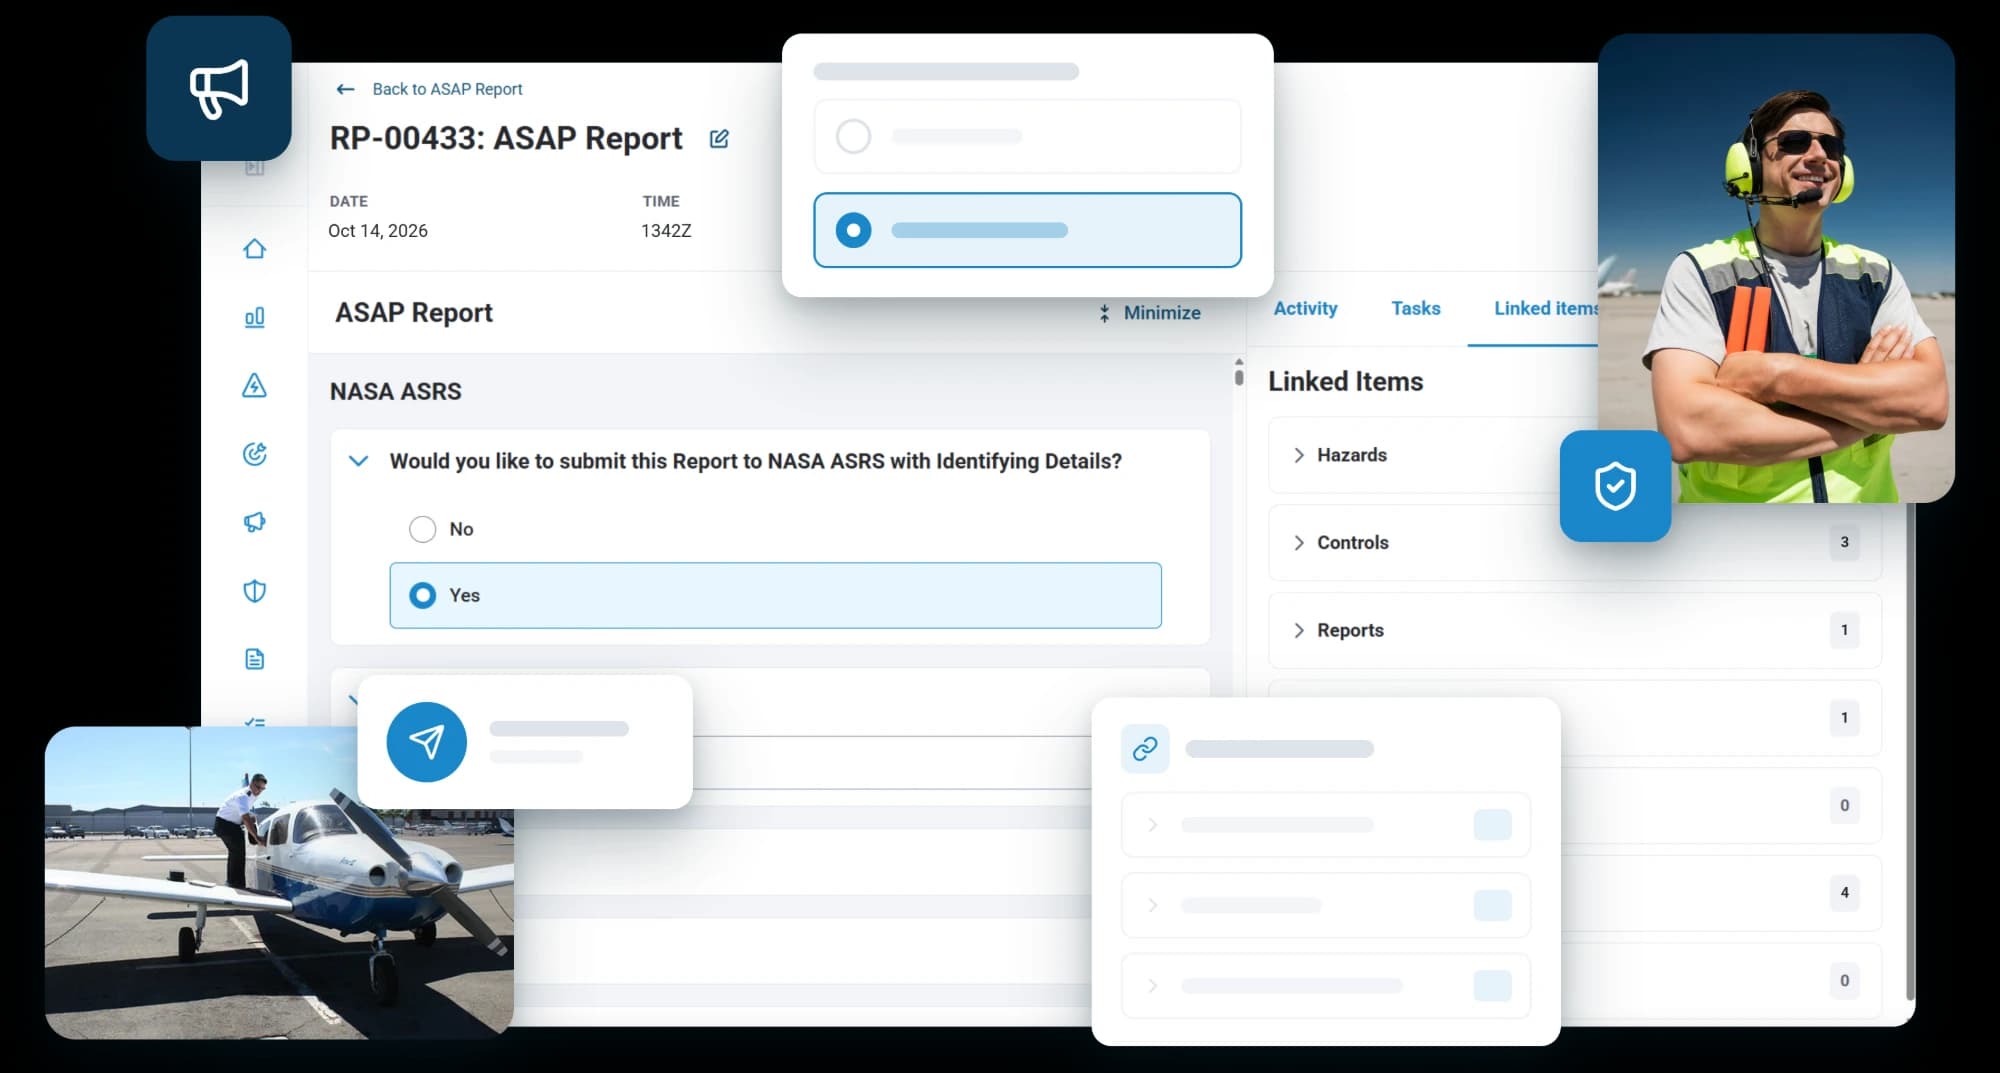Open the Home icon in sidebar
The height and width of the screenshot is (1073, 2000).
point(255,248)
